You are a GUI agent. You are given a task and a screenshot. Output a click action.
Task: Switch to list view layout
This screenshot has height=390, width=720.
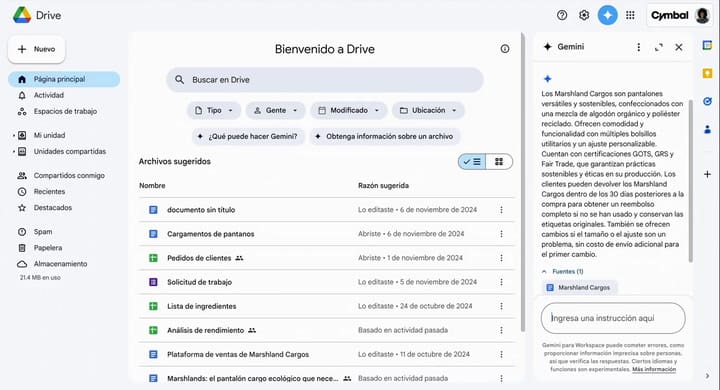pyautogui.click(x=472, y=162)
